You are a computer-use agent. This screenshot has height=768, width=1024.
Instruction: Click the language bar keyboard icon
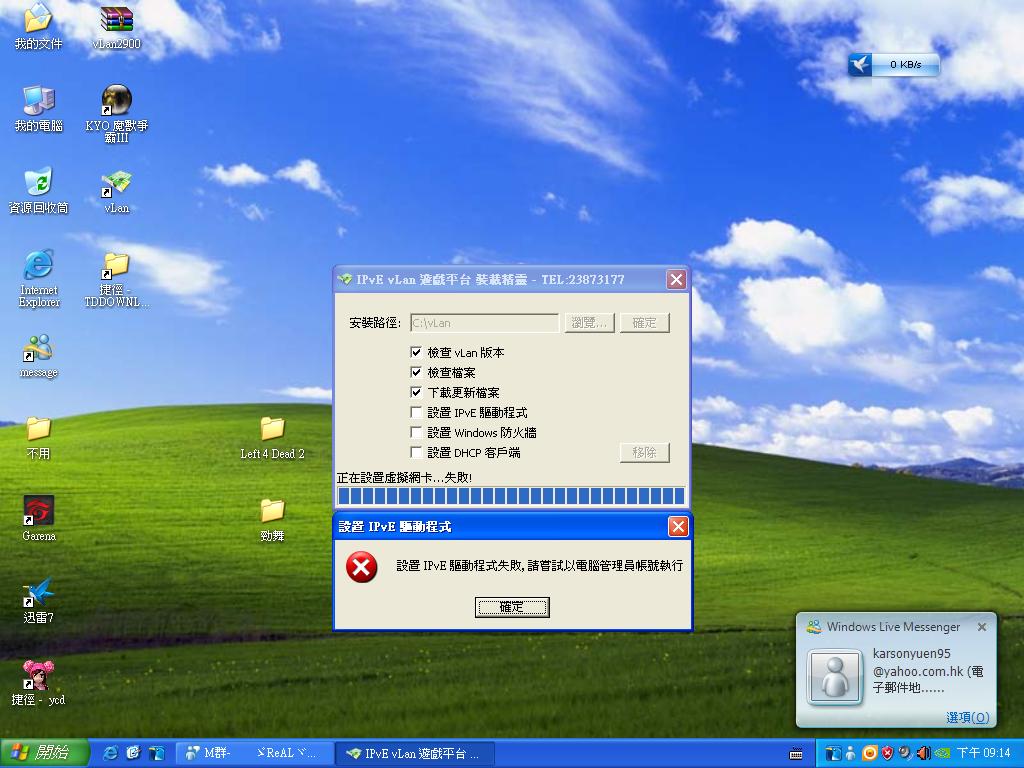coord(796,754)
